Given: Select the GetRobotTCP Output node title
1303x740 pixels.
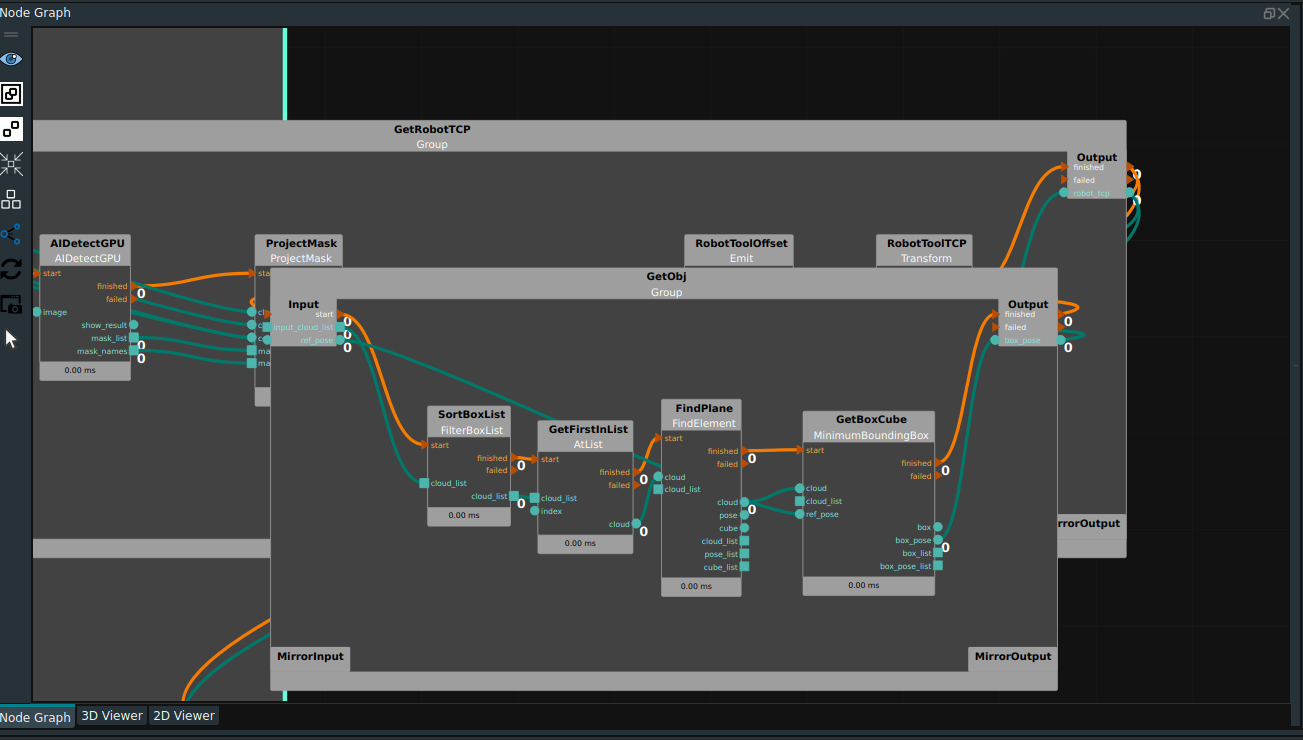Looking at the screenshot, I should 1097,157.
